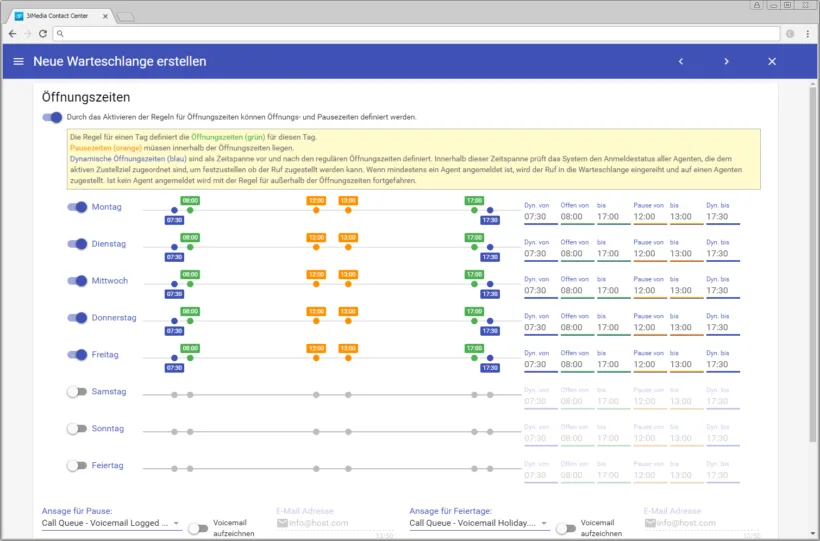Edit Montag Dyn. von 07:30 field
The image size is (820, 541).
(541, 217)
